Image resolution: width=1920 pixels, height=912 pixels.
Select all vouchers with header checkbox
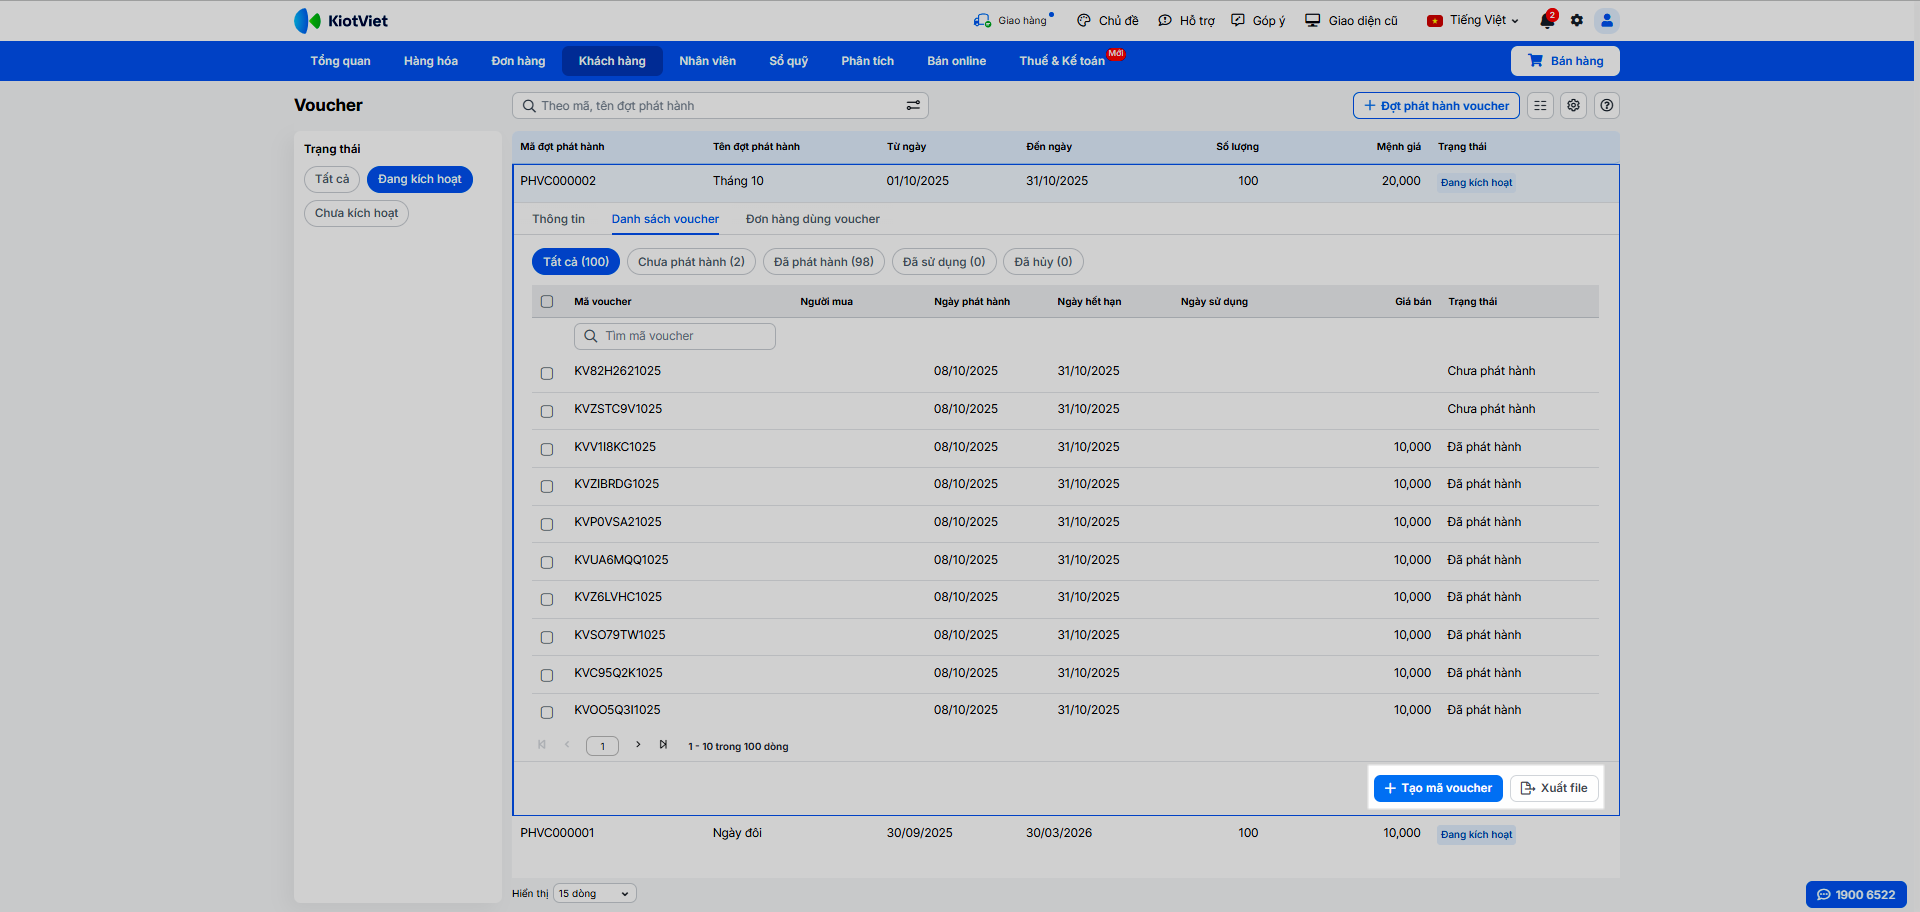547,302
